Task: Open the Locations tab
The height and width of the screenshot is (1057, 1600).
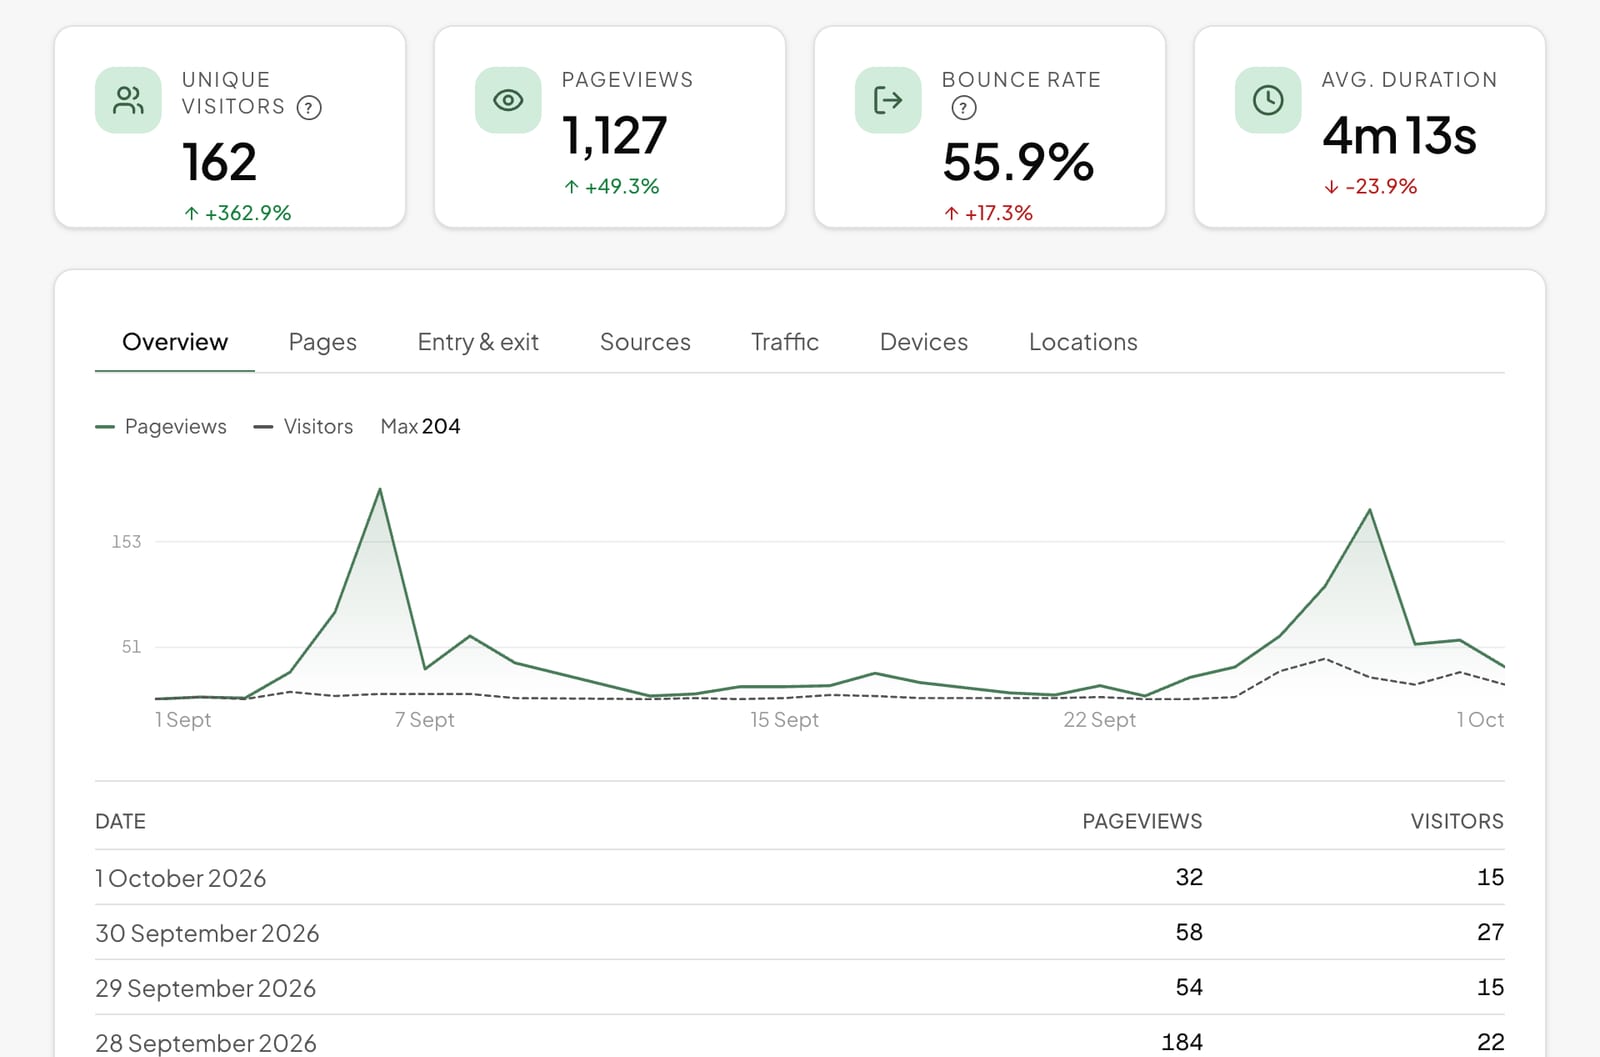Action: click(x=1083, y=342)
